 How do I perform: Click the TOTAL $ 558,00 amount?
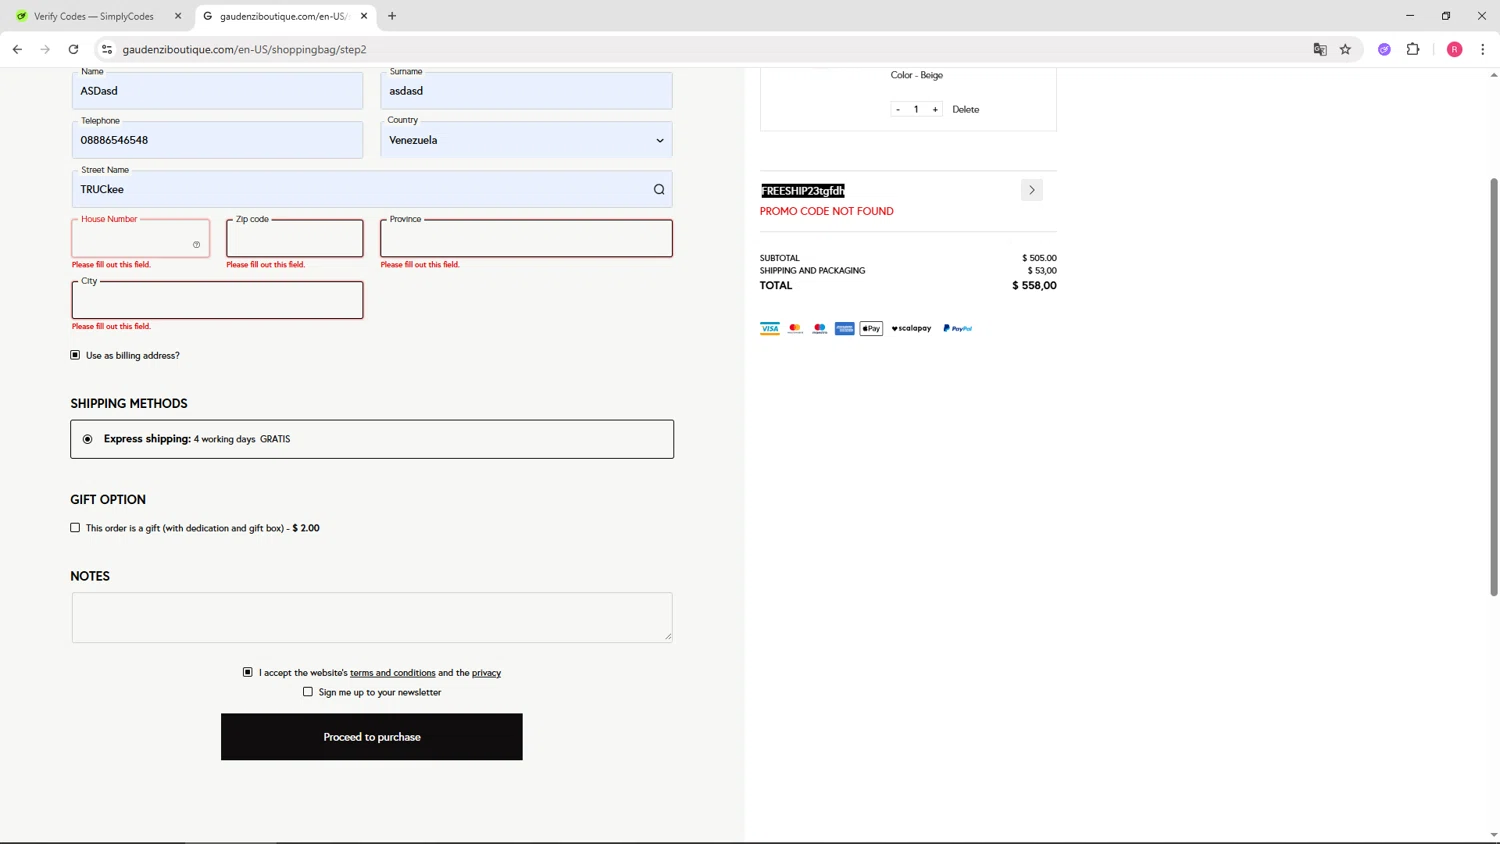[1034, 285]
